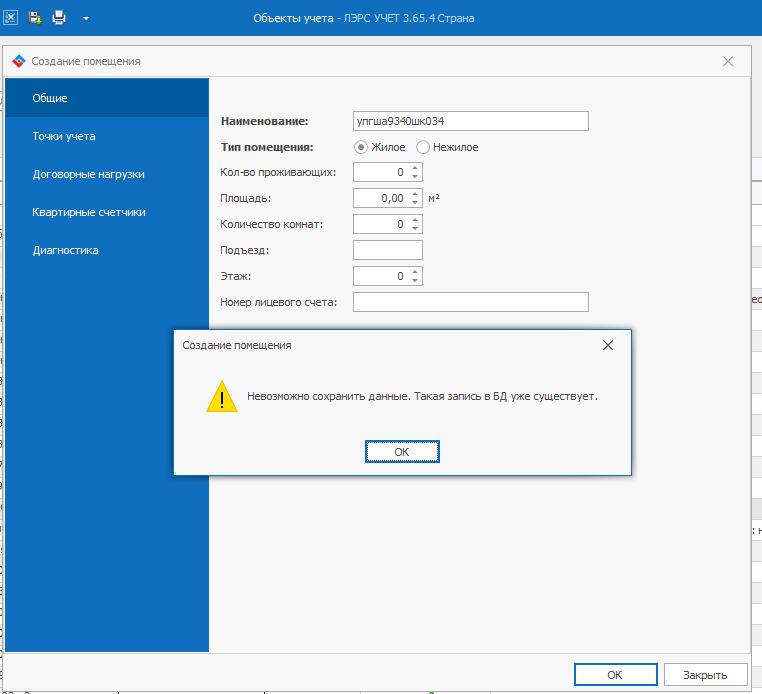Go to Квартирные счетчики section
Screen dimensions: 762x694
(89, 212)
